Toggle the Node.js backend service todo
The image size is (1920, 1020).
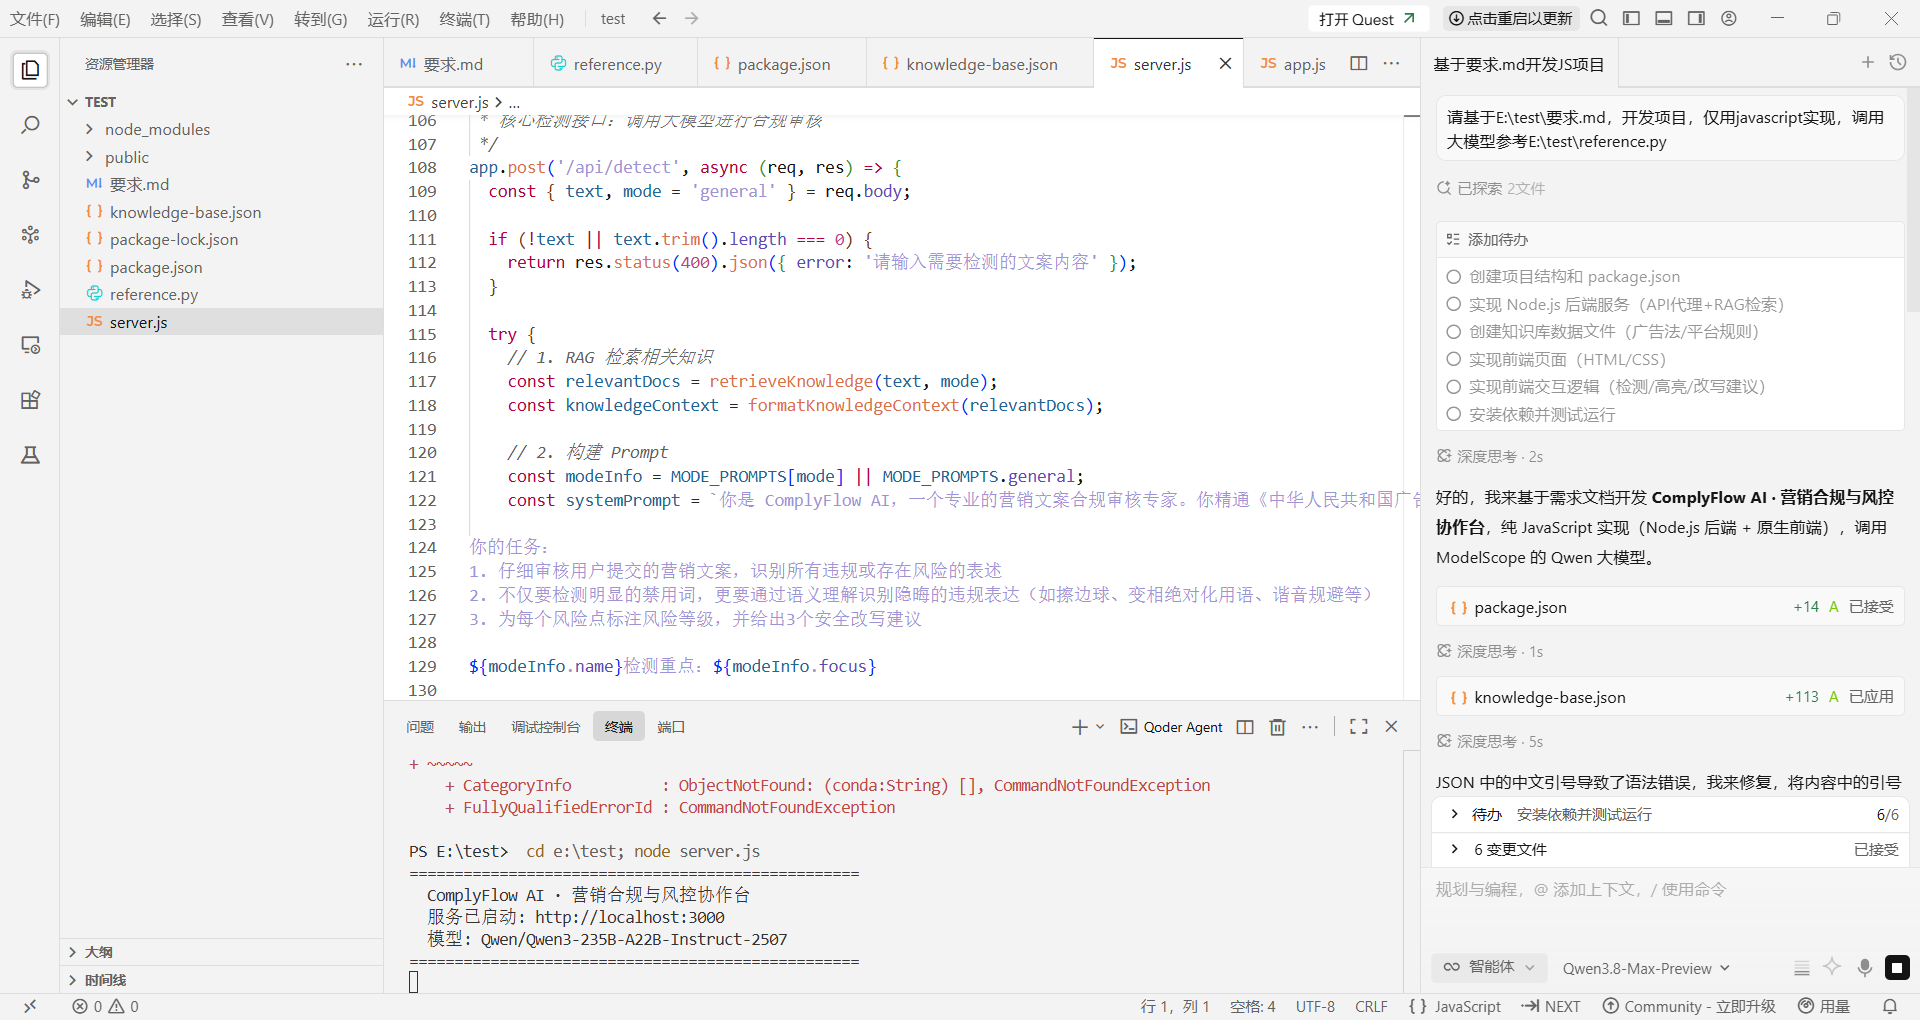[1454, 304]
